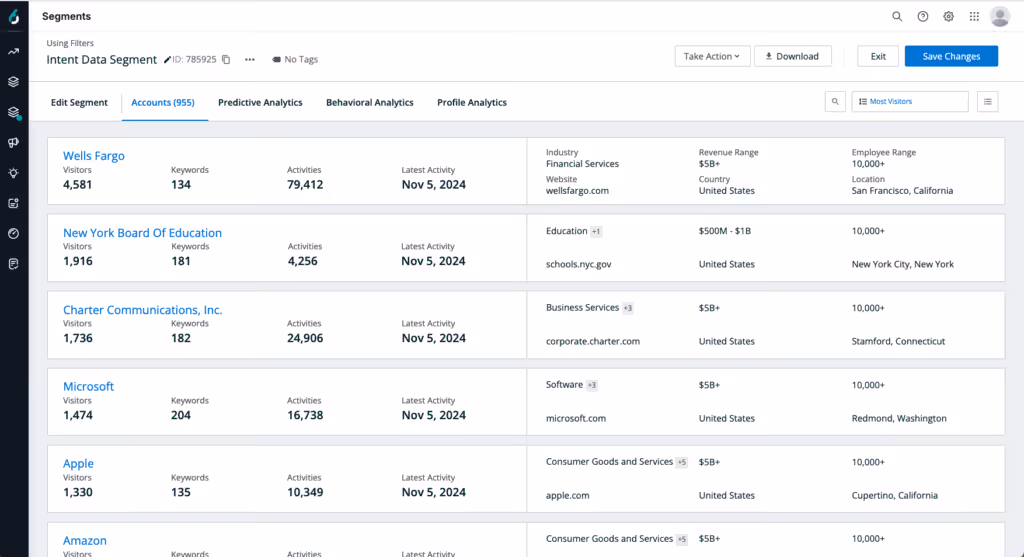The image size is (1024, 557).
Task: Click the $500M - $1B revenue range
Action: point(725,231)
